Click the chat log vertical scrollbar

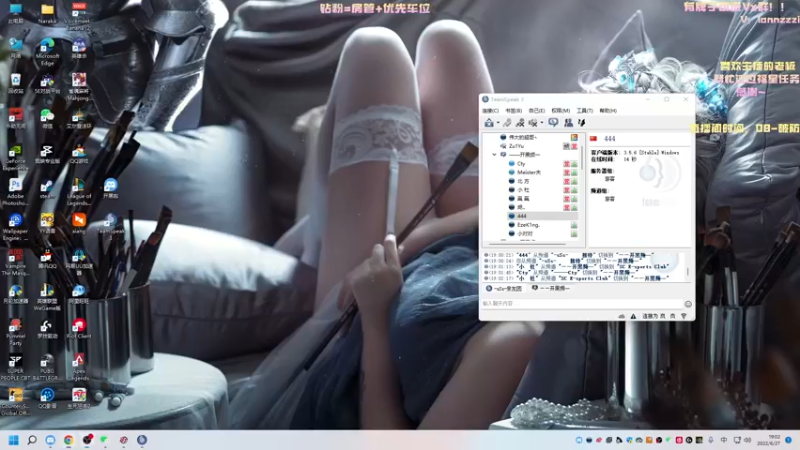(688, 272)
